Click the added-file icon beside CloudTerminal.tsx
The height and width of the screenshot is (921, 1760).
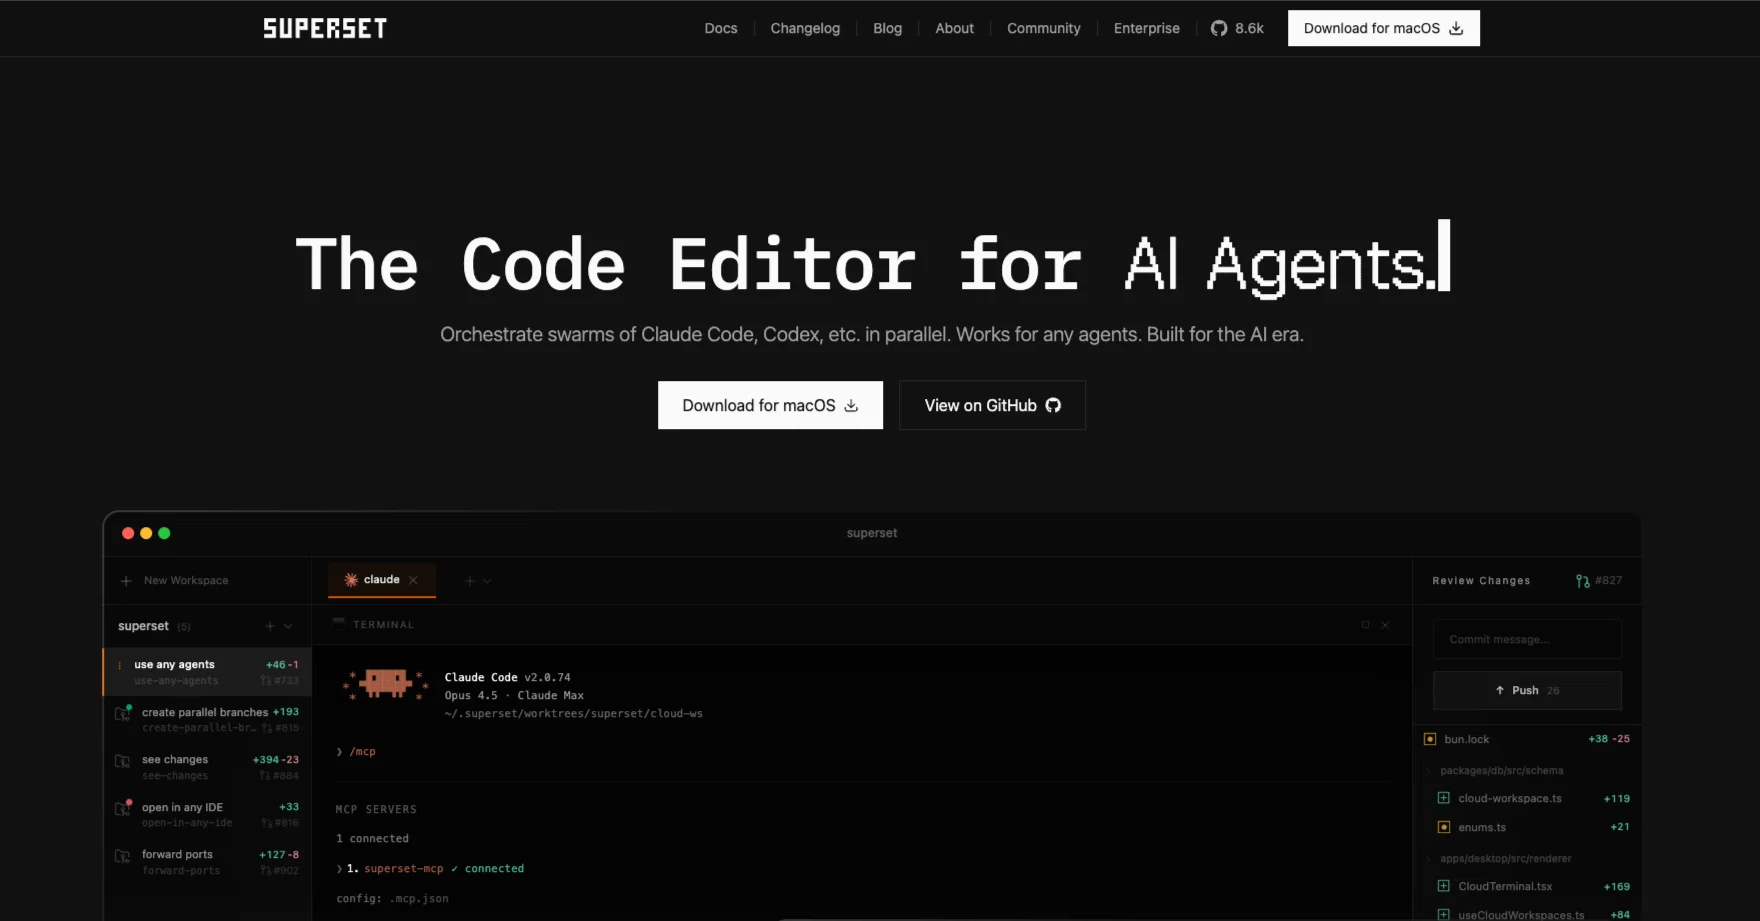click(1444, 886)
